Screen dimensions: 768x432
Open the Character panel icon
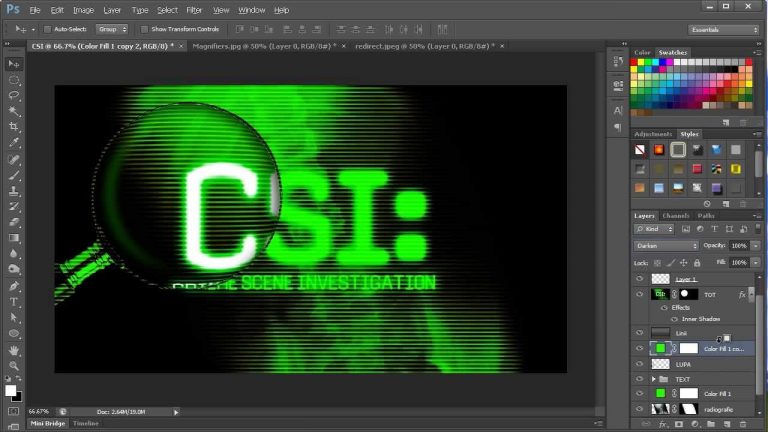tap(618, 111)
